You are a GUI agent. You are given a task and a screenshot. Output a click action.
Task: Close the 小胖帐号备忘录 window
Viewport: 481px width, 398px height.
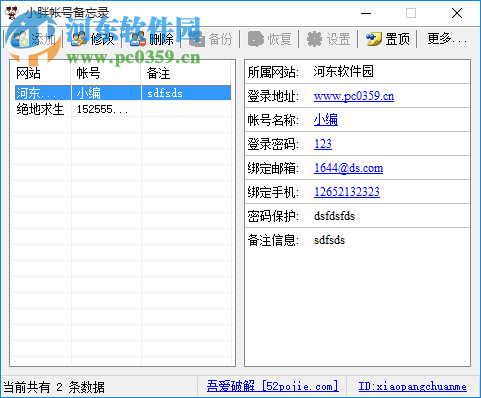pos(457,13)
